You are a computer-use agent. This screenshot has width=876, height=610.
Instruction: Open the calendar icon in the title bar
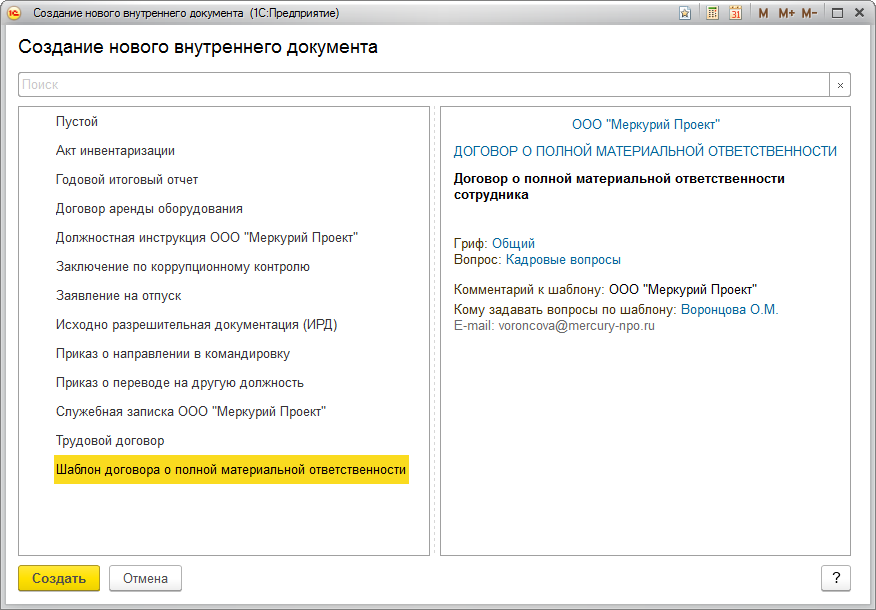(736, 12)
